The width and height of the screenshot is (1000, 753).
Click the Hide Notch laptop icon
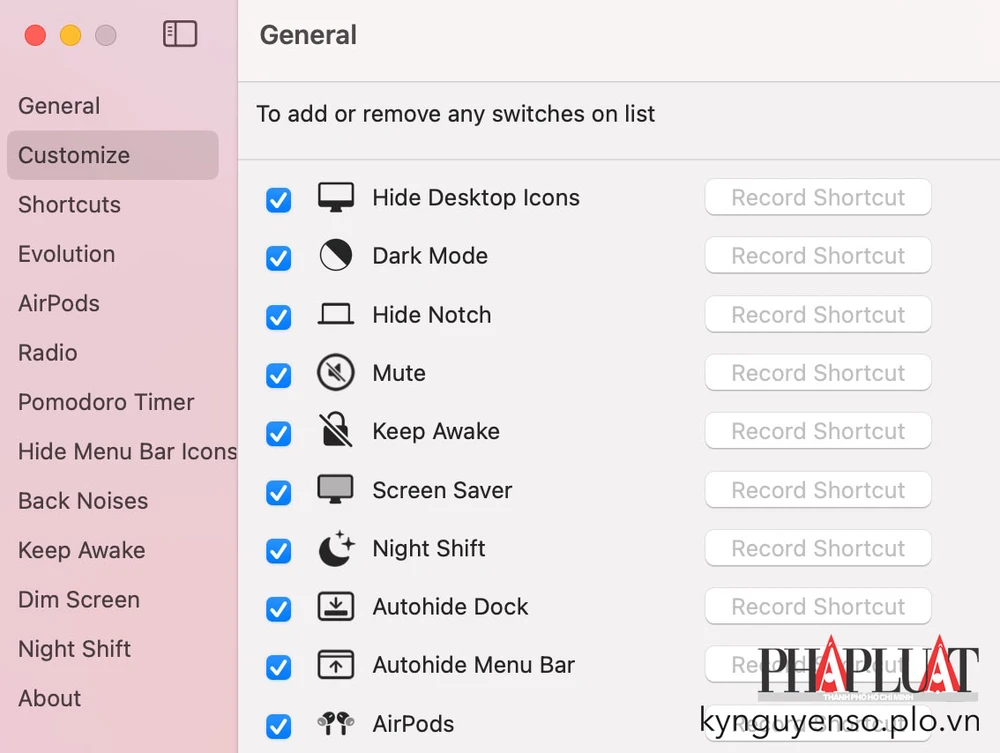[336, 315]
